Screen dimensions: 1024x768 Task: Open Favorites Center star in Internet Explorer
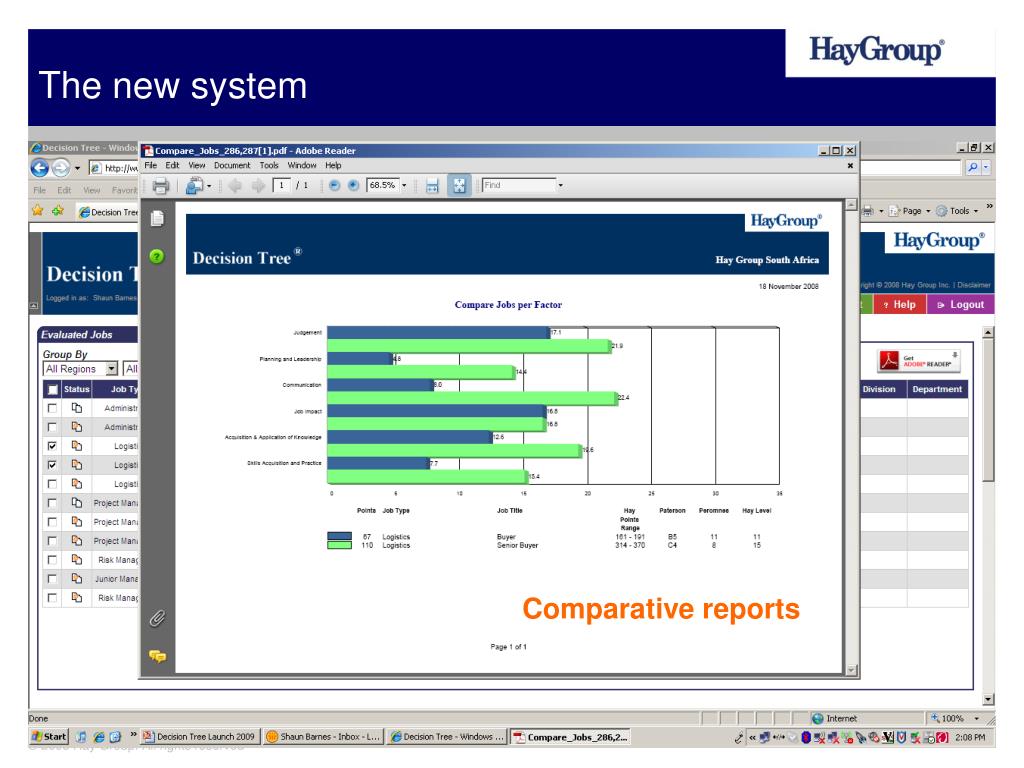(38, 210)
